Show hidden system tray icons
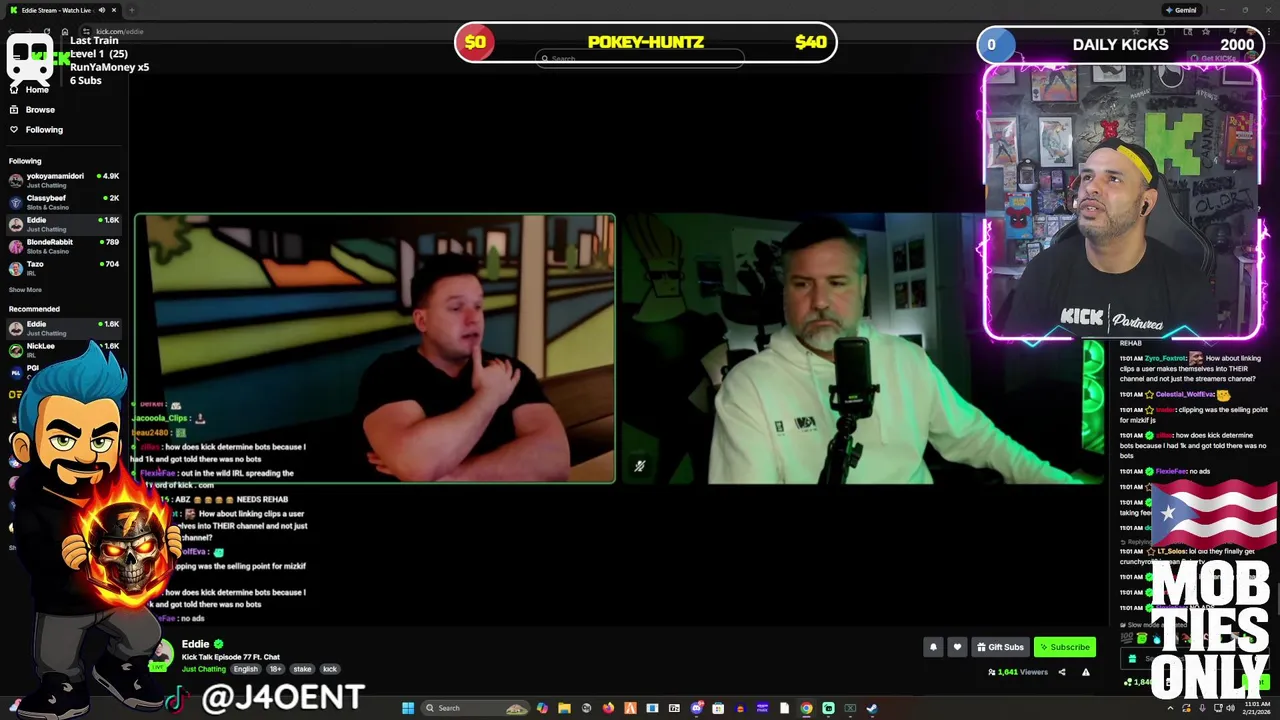This screenshot has height=720, width=1280. 1170,708
